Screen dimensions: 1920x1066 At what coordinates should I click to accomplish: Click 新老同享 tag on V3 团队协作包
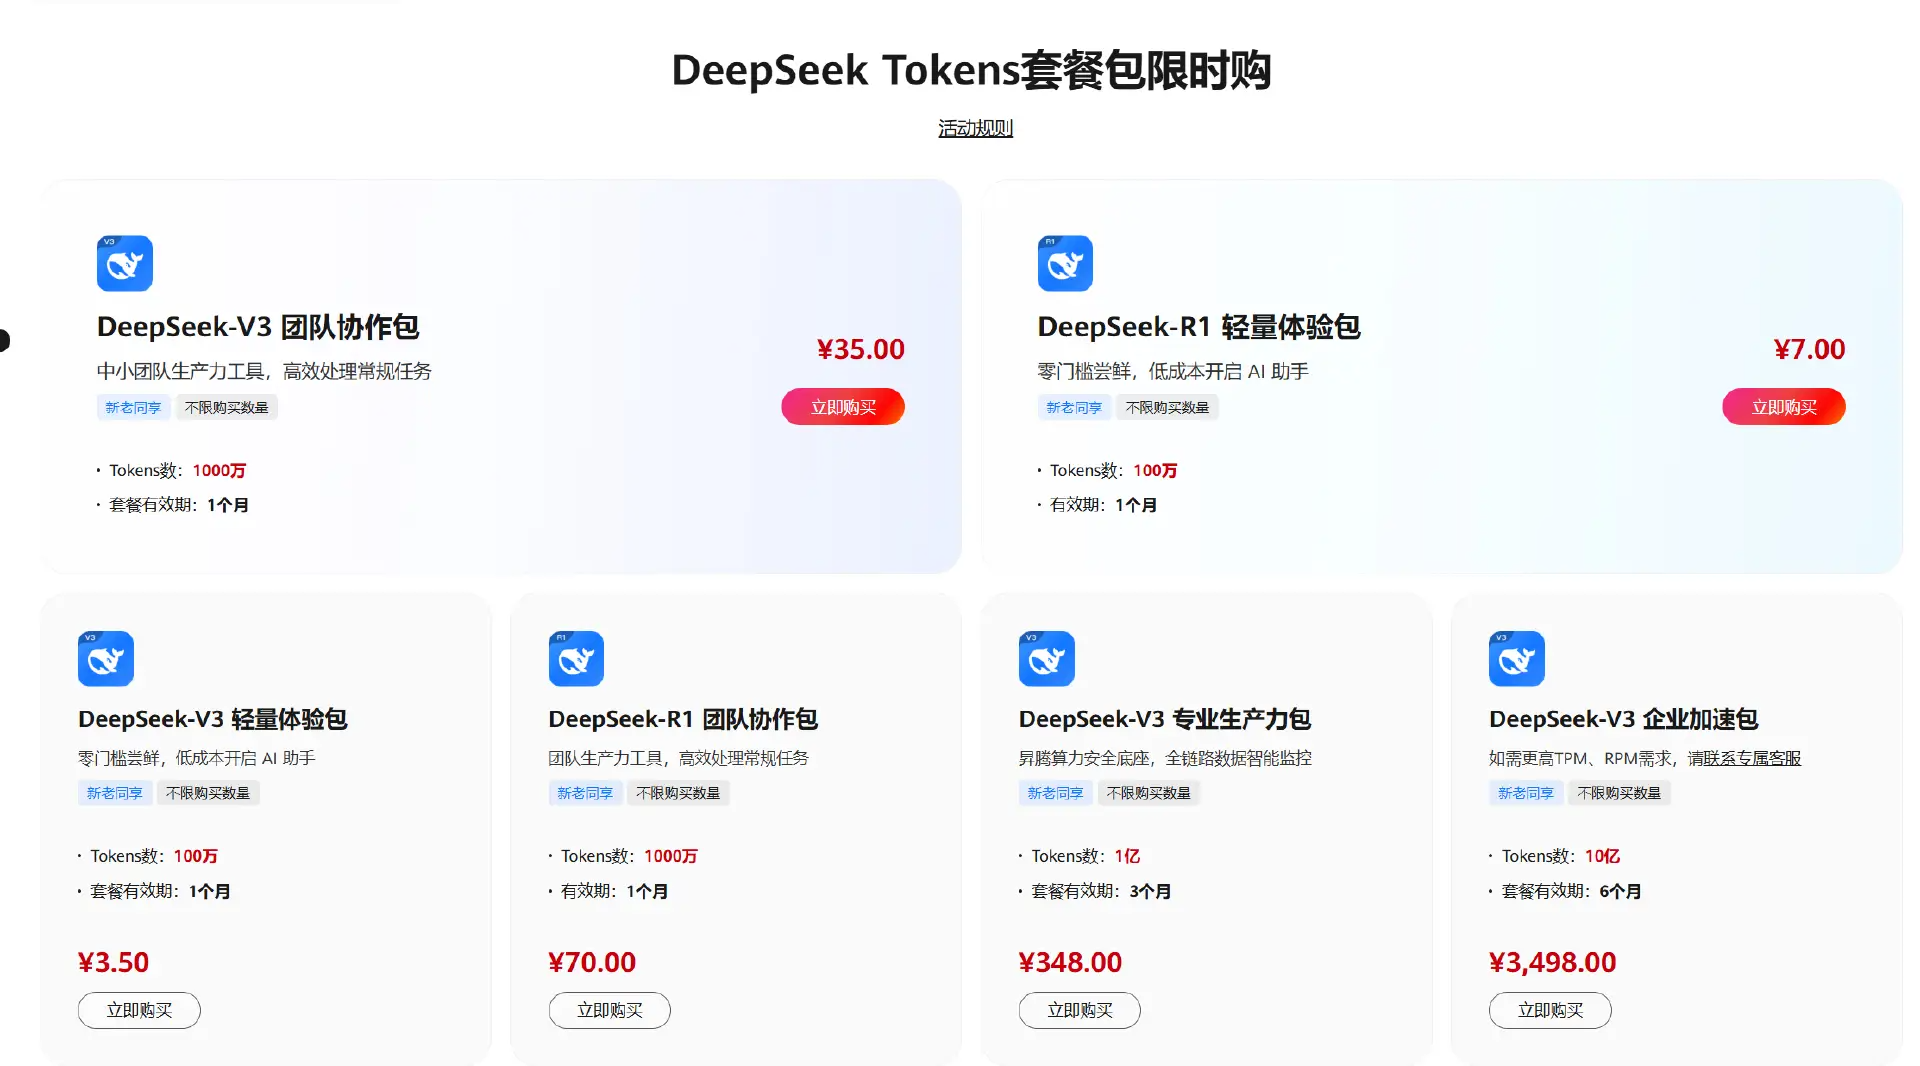click(133, 407)
